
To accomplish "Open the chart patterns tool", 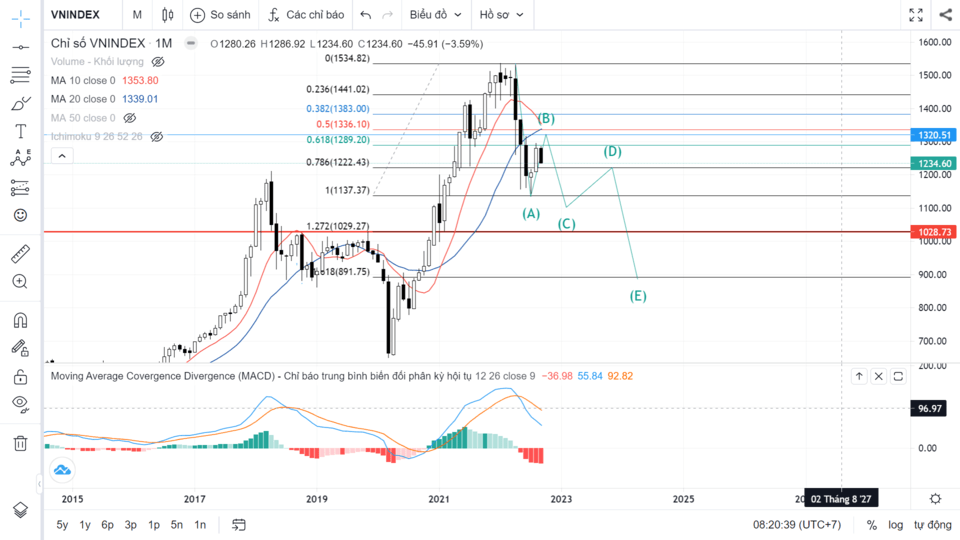I will pyautogui.click(x=20, y=158).
